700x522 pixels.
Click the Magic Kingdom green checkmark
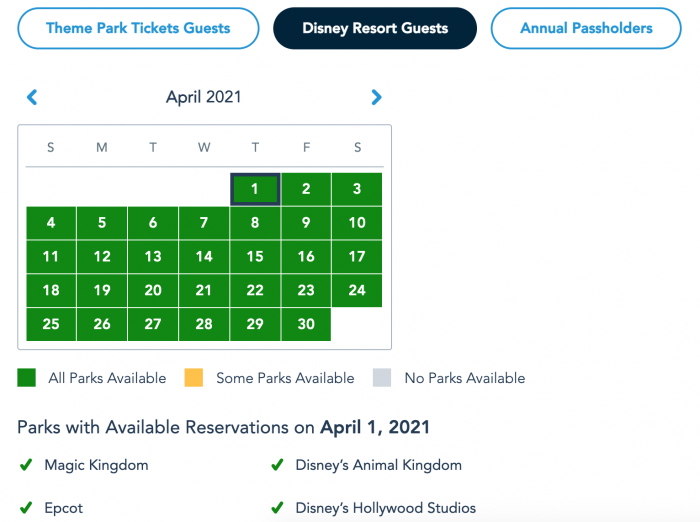(x=26, y=465)
